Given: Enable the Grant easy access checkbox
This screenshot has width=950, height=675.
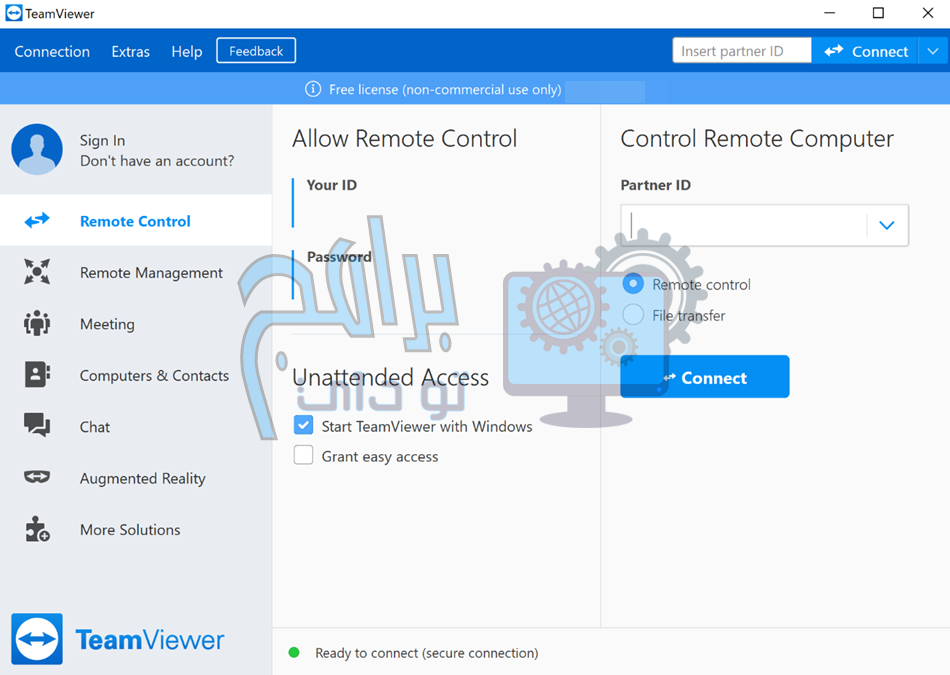Looking at the screenshot, I should tap(303, 456).
